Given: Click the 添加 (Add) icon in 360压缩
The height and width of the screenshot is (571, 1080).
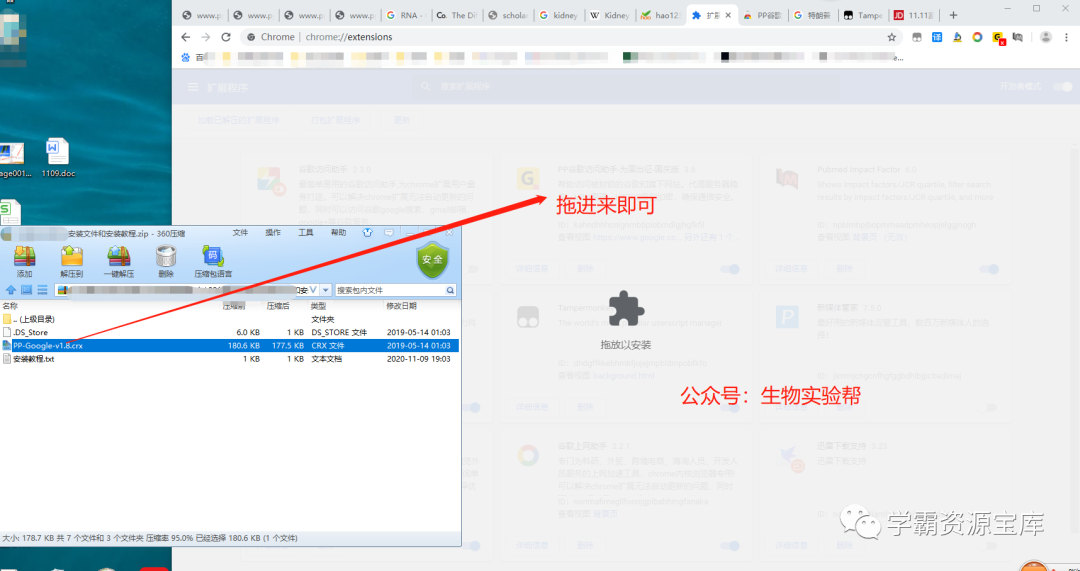Looking at the screenshot, I should click(x=25, y=261).
